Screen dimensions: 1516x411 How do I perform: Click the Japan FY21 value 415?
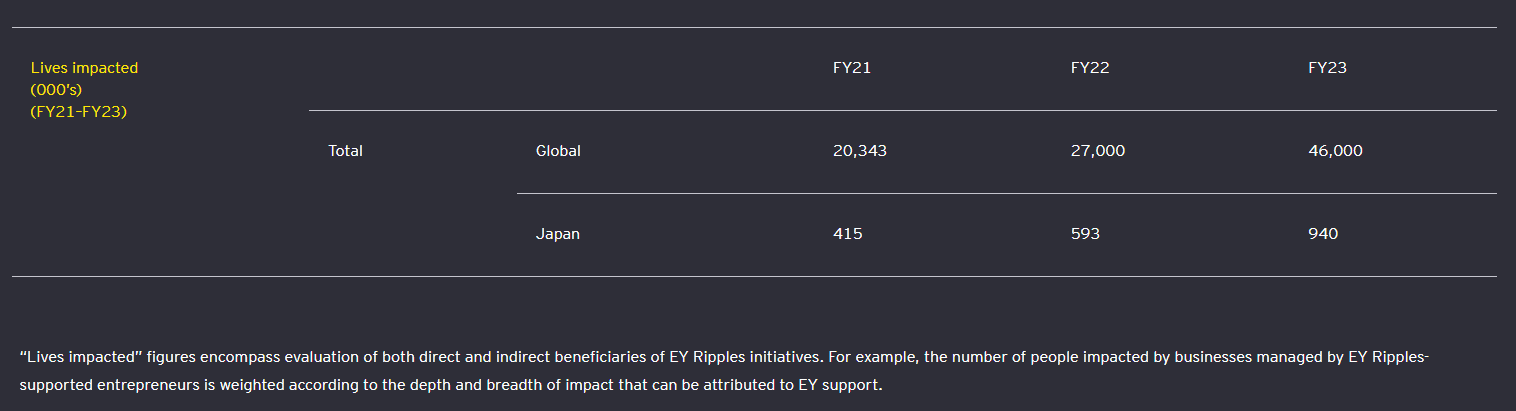coord(847,234)
